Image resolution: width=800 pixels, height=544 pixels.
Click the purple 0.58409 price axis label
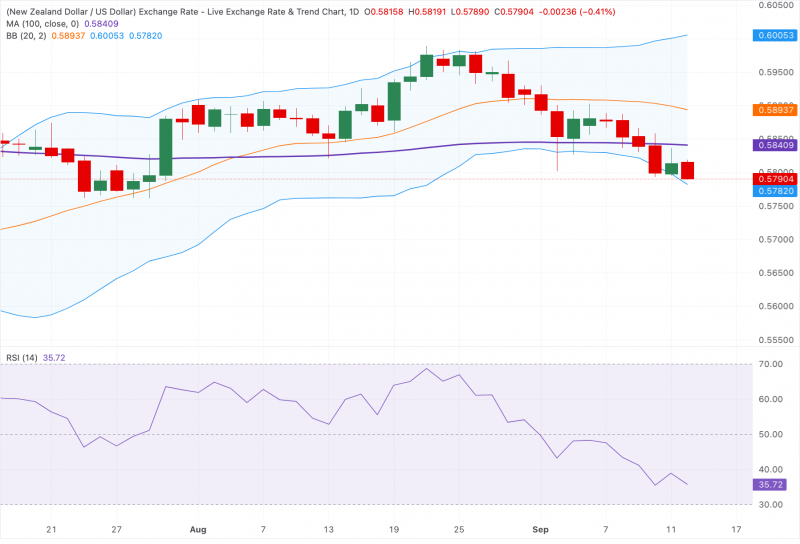(x=776, y=145)
